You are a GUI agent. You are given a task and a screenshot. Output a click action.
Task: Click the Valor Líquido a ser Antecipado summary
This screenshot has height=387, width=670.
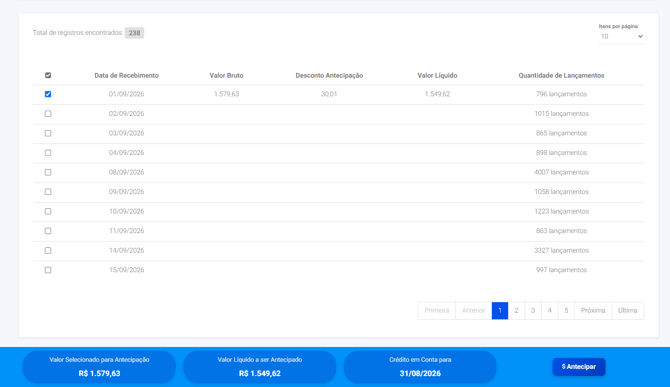[x=260, y=367]
